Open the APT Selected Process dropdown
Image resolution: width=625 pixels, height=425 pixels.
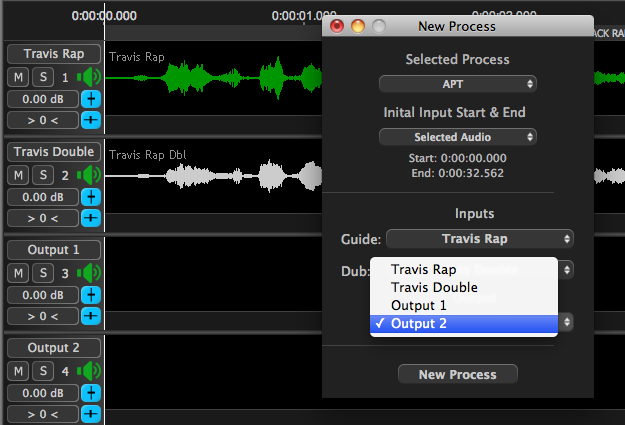click(458, 84)
